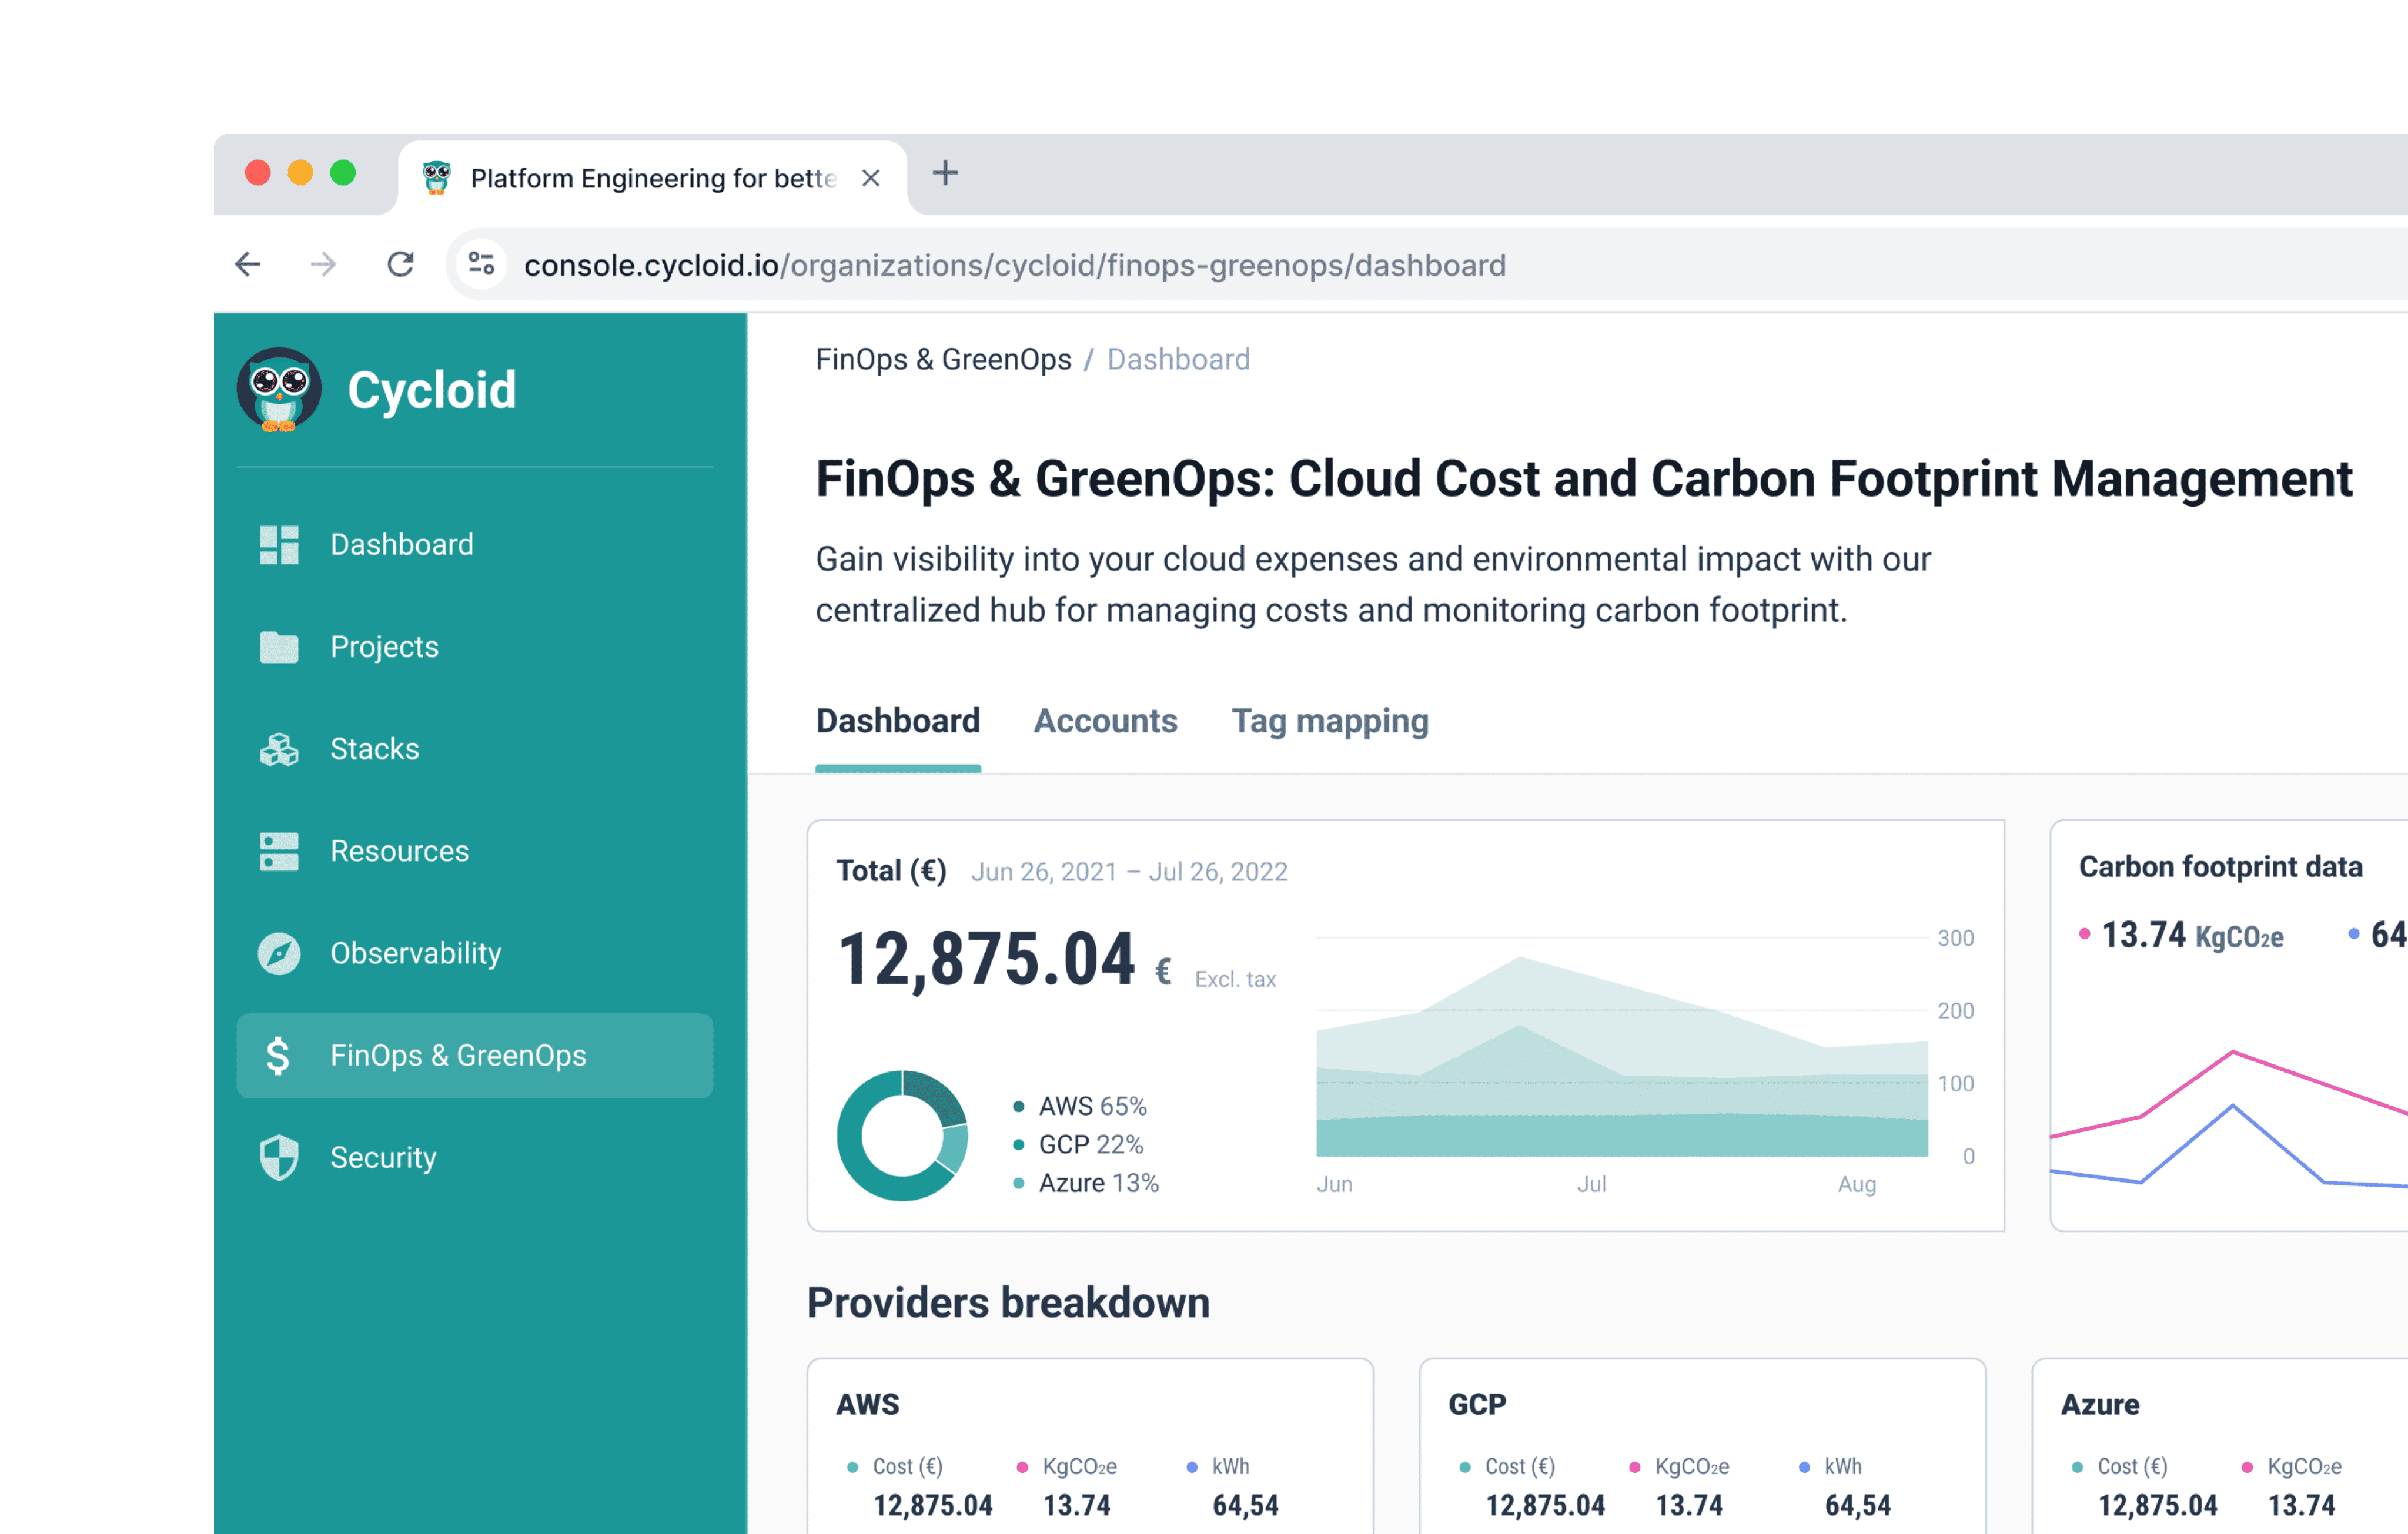Open Observability in the sidebar
Image resolution: width=2408 pixels, height=1534 pixels.
475,953
